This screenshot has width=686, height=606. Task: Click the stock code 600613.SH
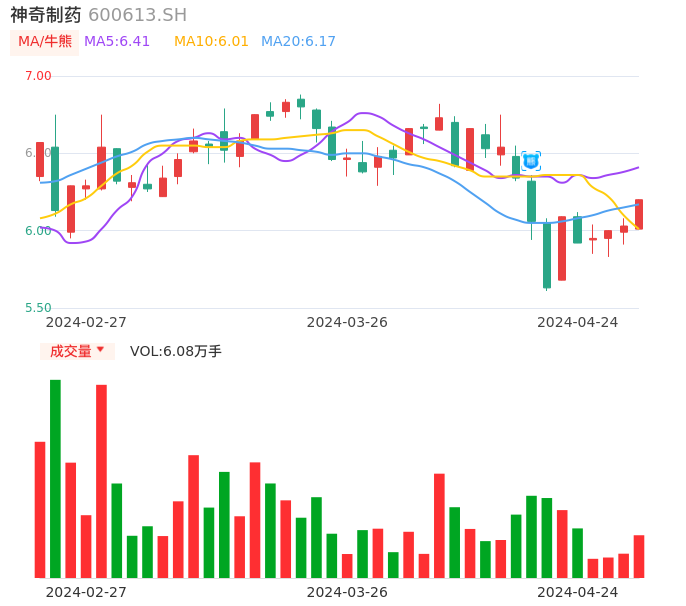[137, 15]
